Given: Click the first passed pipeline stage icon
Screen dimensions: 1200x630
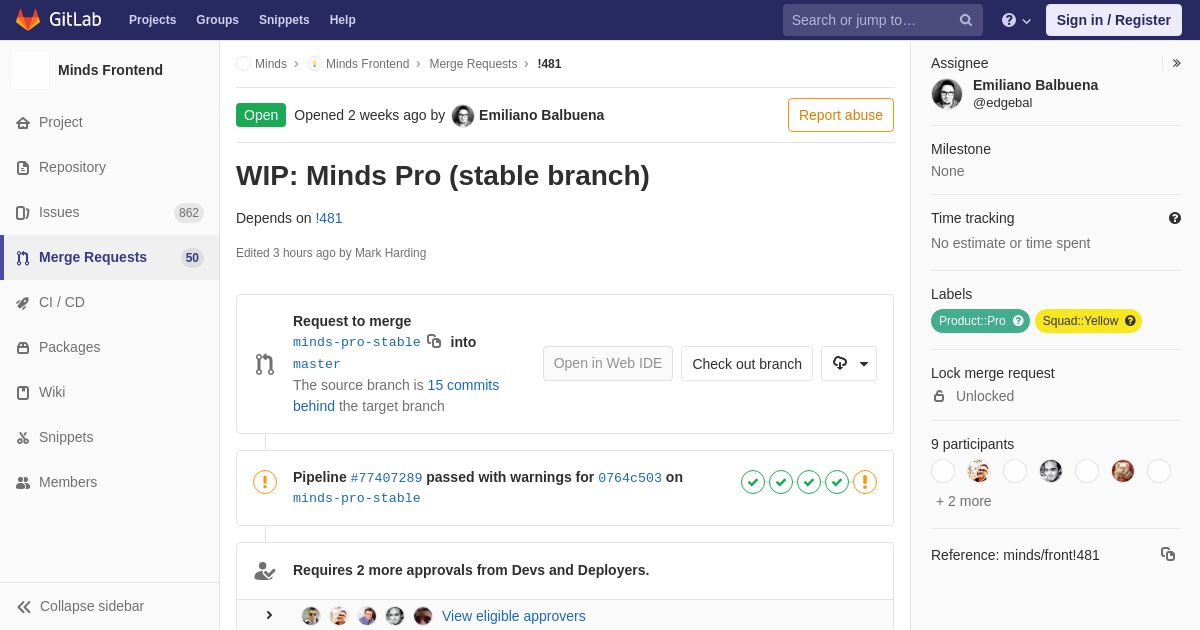Looking at the screenshot, I should point(753,482).
